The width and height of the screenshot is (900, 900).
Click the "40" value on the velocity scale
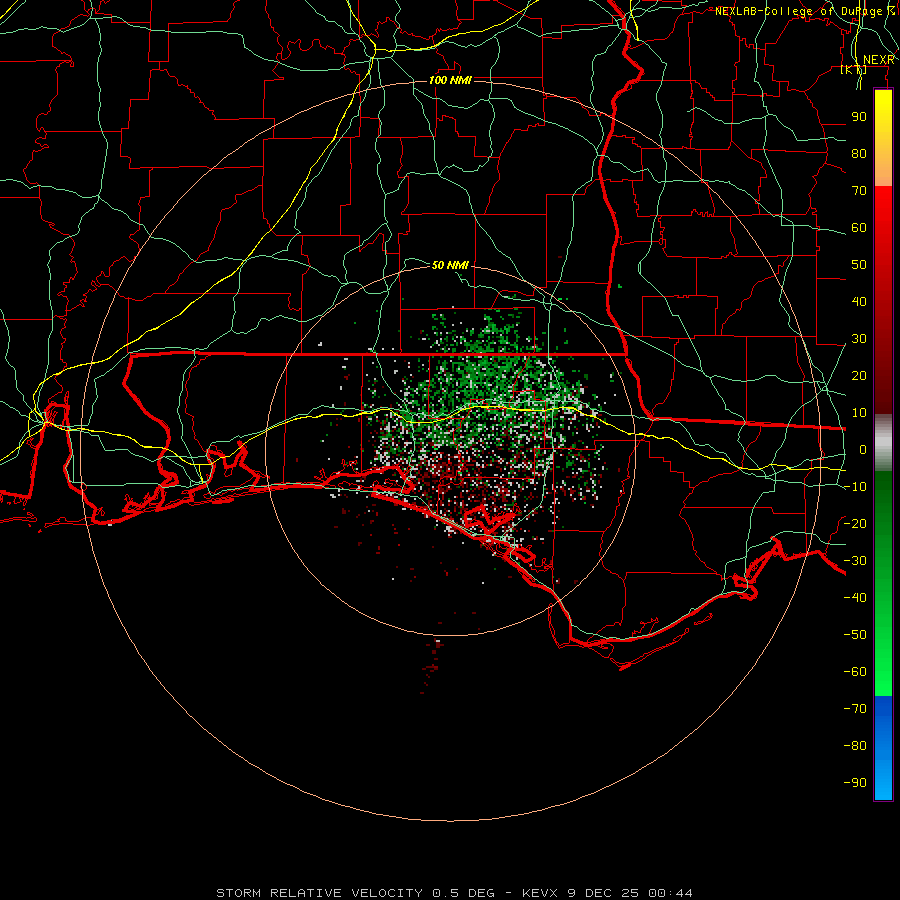(859, 302)
